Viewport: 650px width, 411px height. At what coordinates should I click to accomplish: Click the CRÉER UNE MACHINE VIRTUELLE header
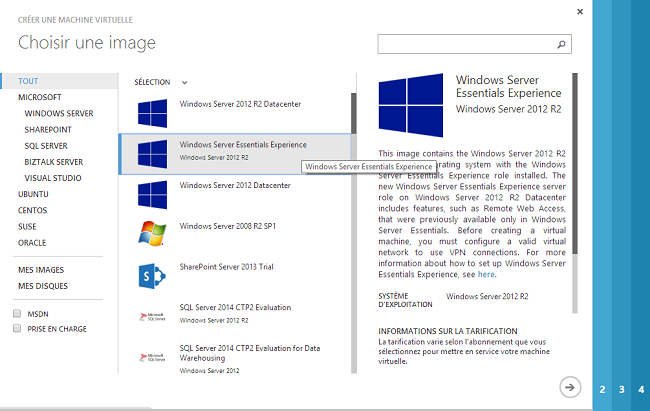[x=75, y=20]
